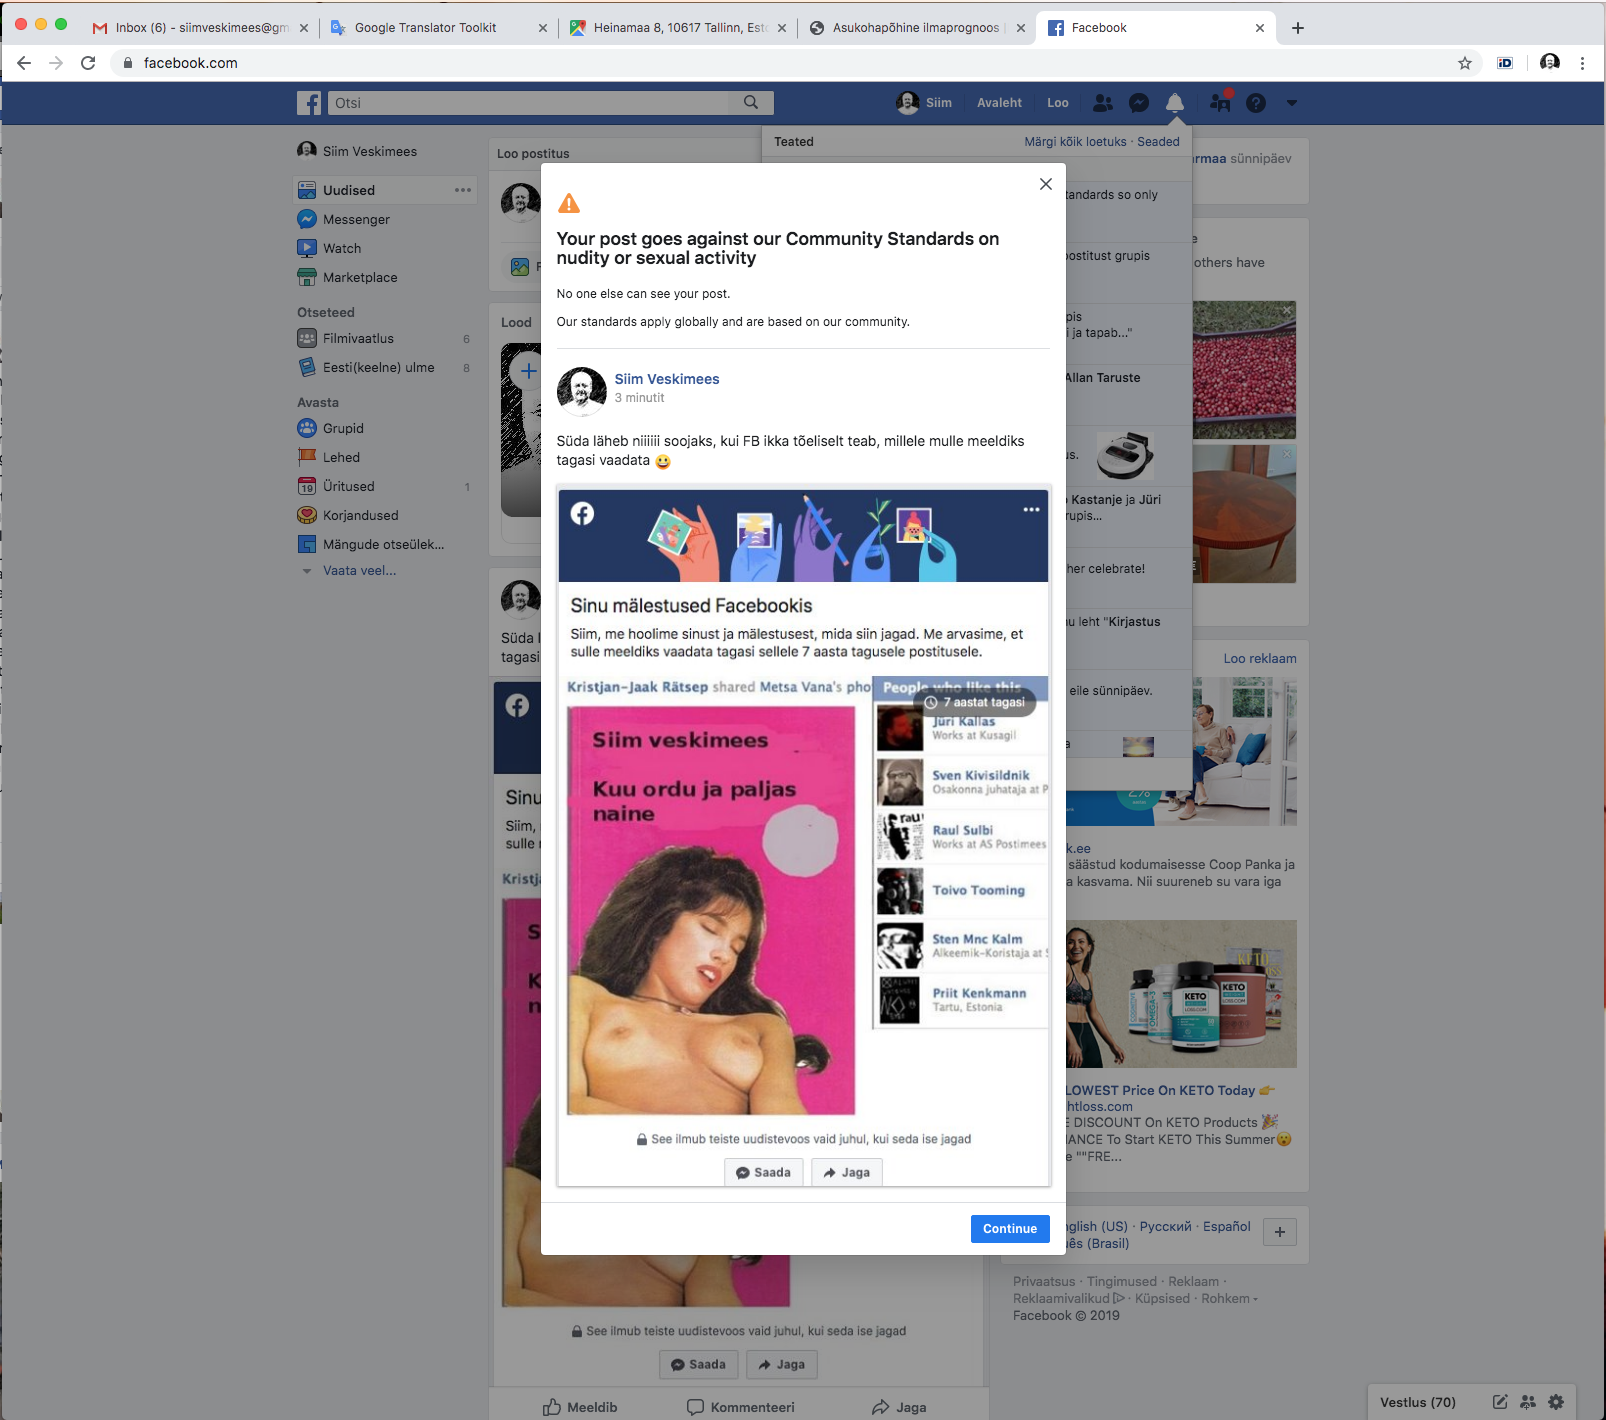Click Saada button in dialog memory card
Viewport: 1606px width, 1420px height.
tap(764, 1172)
